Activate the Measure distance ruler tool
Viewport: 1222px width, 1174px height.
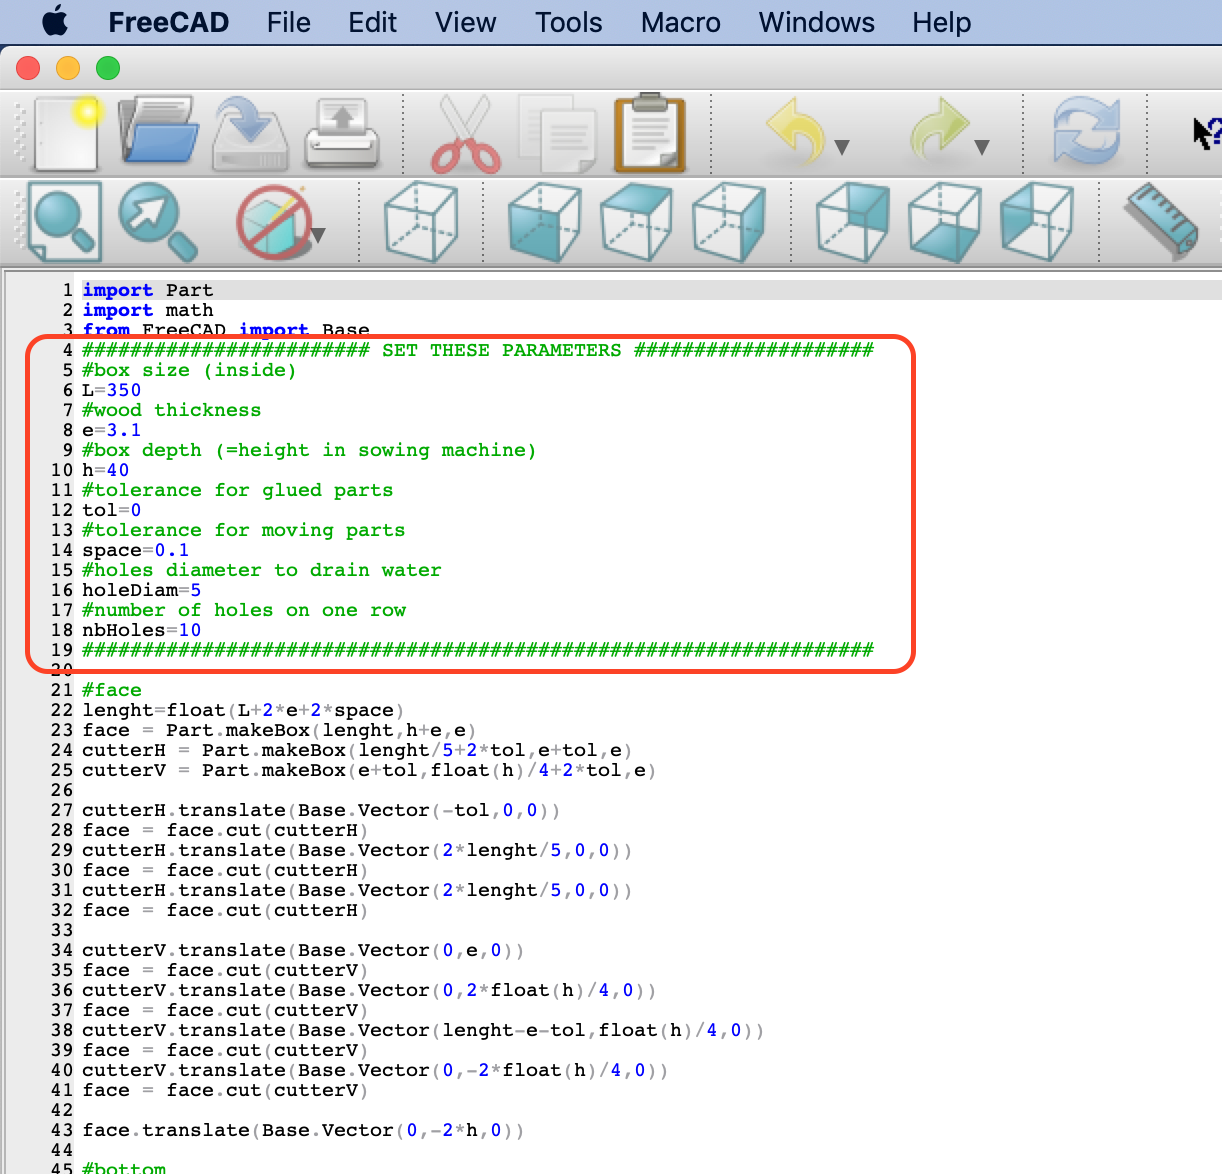tap(1162, 221)
